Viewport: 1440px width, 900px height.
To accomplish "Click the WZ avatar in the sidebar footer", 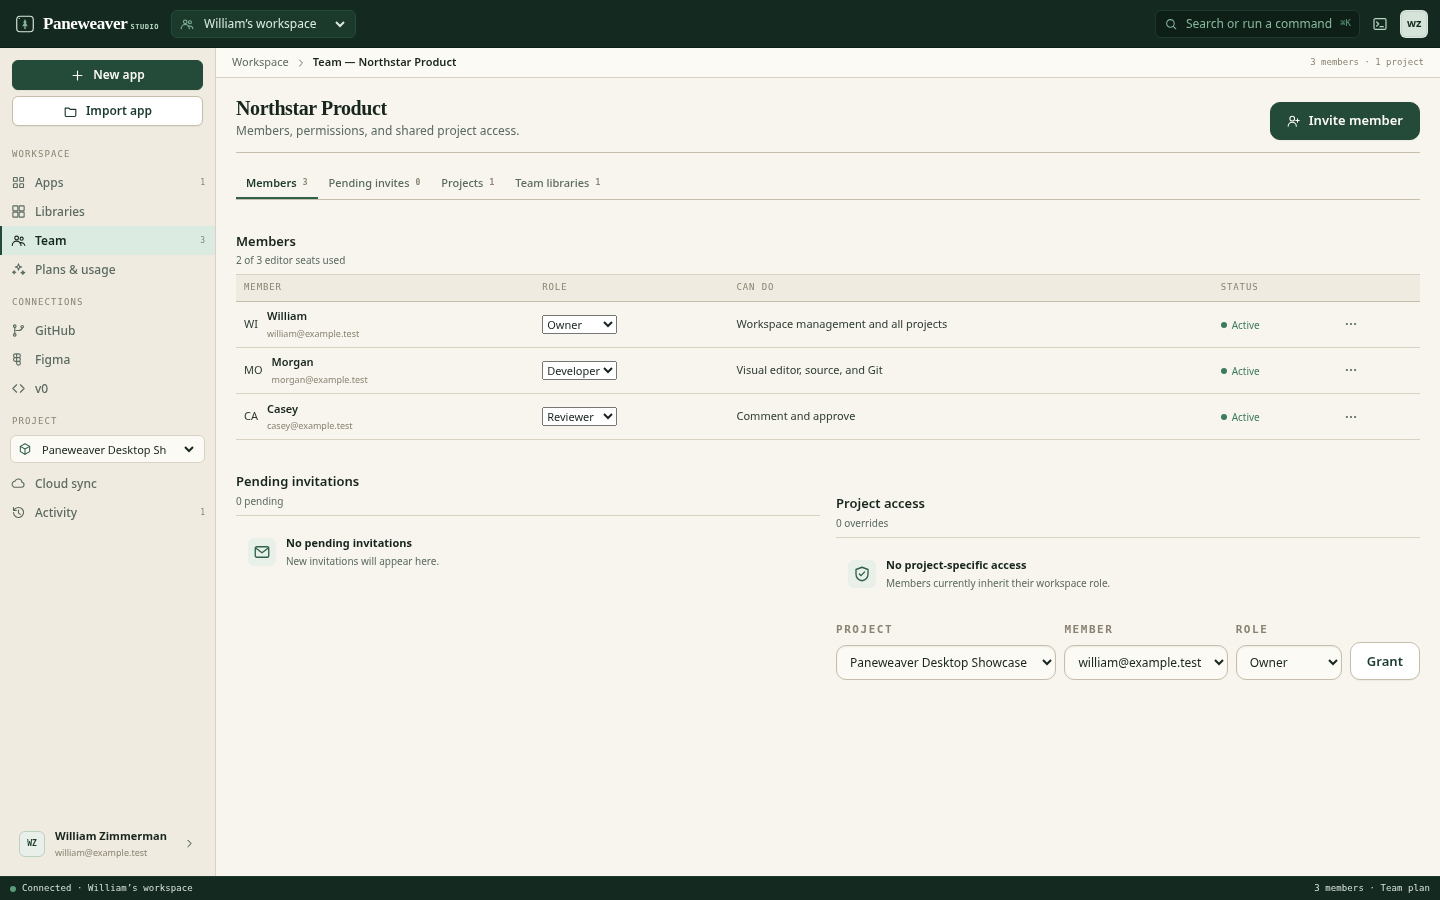I will (x=32, y=844).
